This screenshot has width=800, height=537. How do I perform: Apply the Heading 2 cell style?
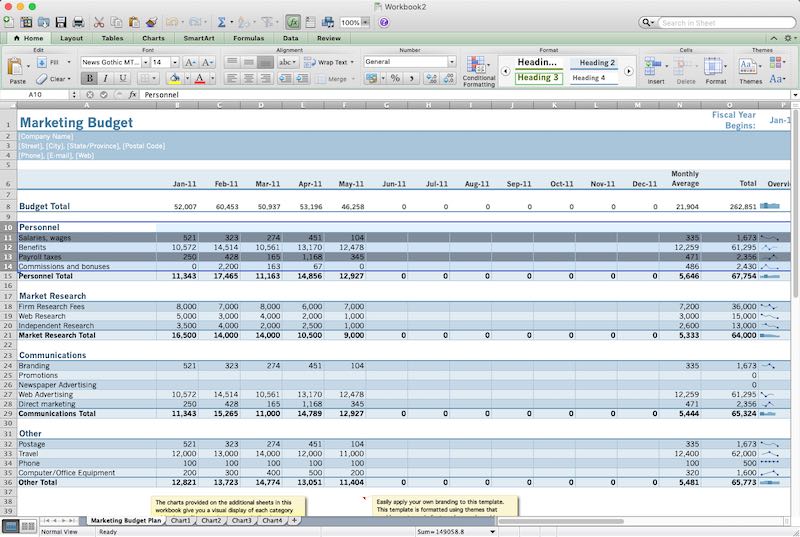point(594,63)
